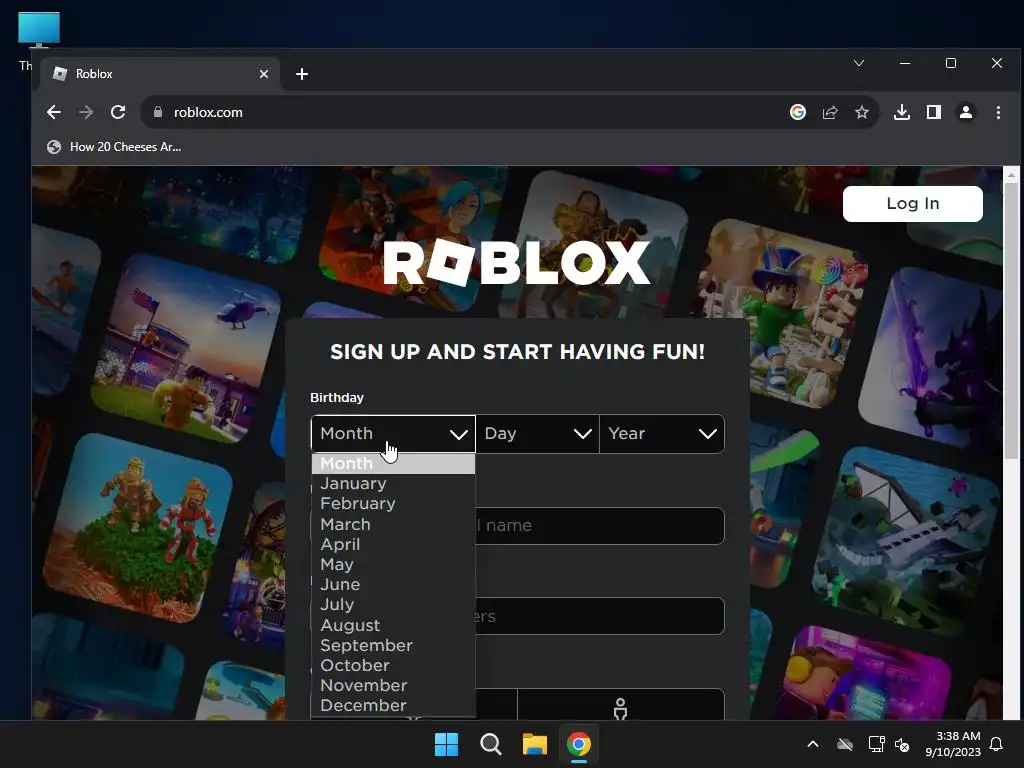This screenshot has width=1024, height=768.
Task: Choose February from the month list
Action: 393,504
